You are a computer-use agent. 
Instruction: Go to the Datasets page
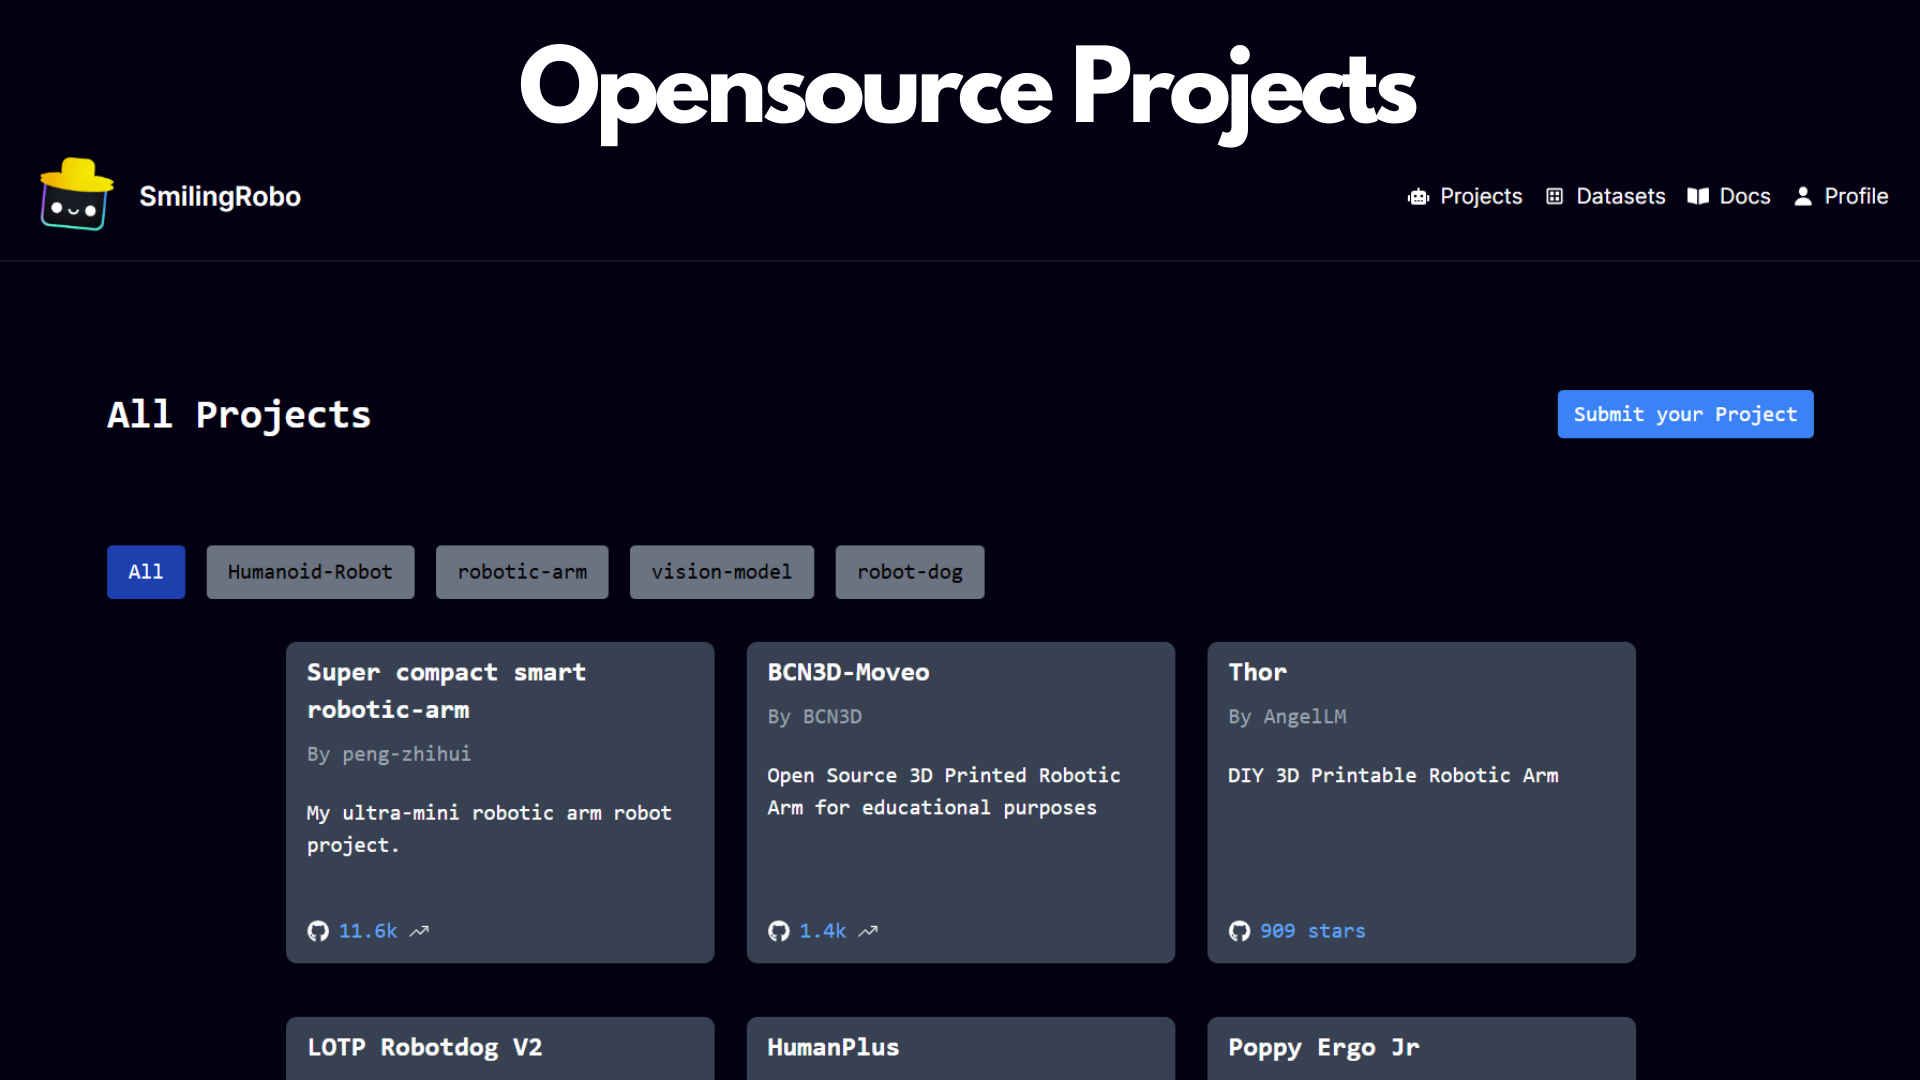click(x=1621, y=196)
